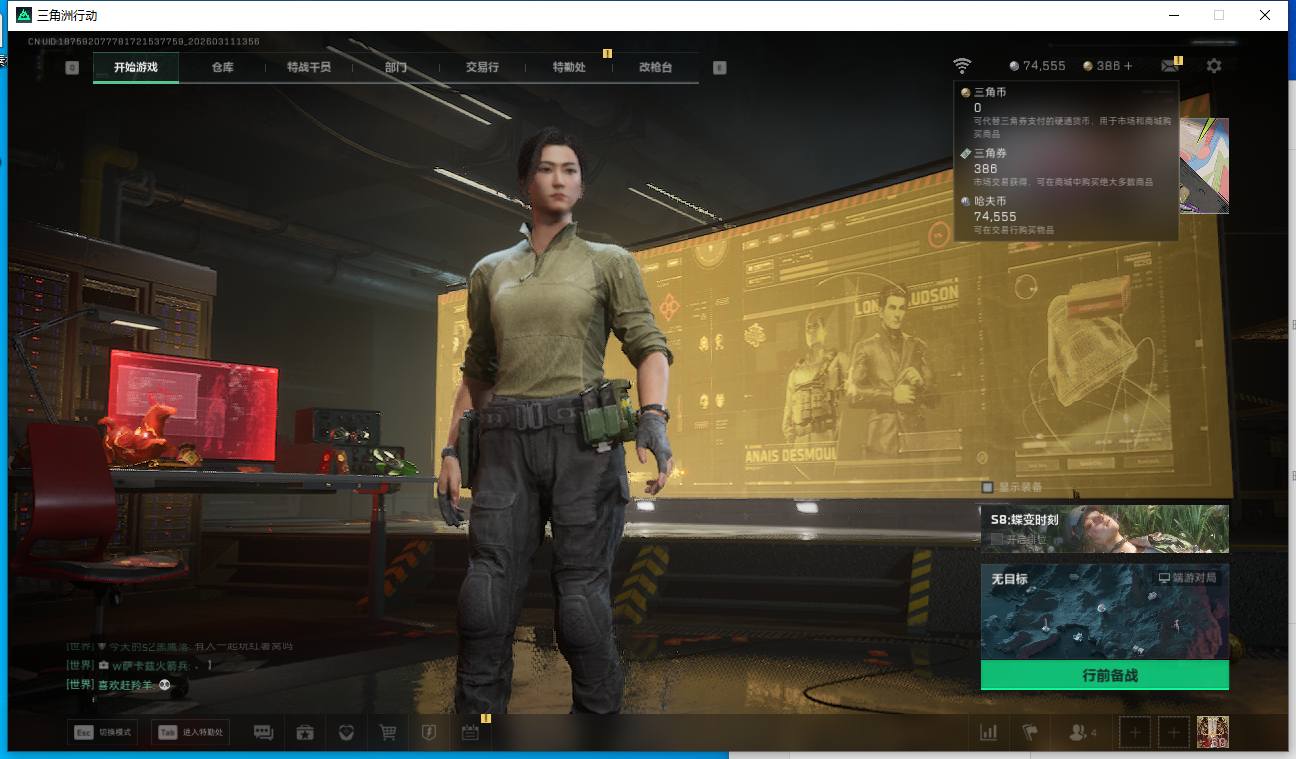Switch to the 仓库 tab
This screenshot has width=1296, height=759.
click(222, 67)
